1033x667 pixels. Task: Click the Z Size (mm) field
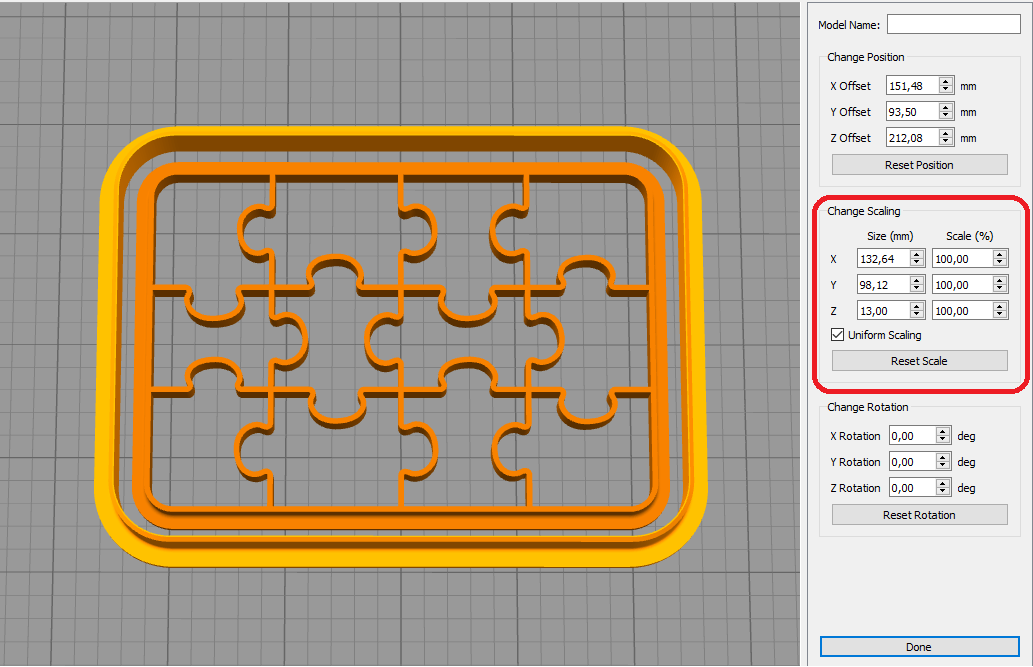pyautogui.click(x=883, y=310)
